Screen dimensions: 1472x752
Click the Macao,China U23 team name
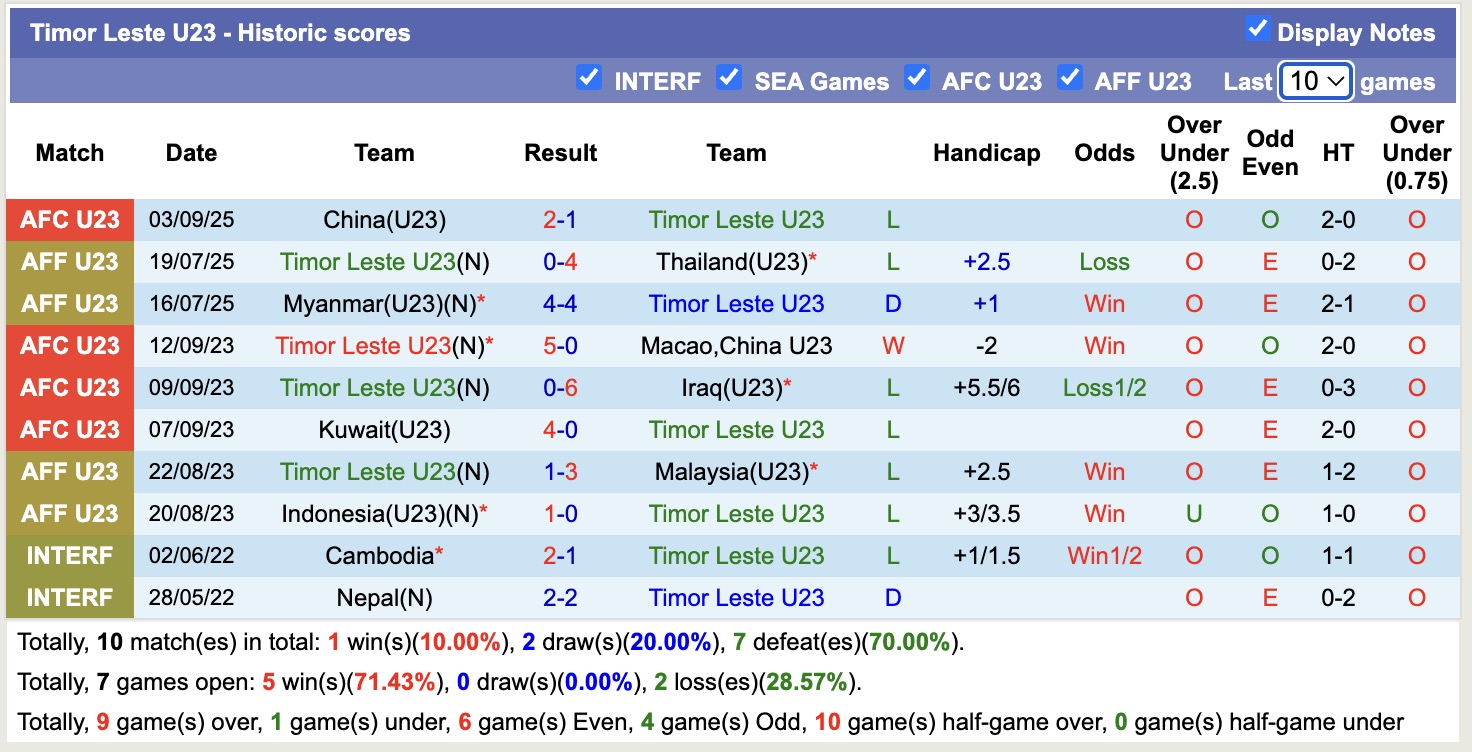tap(736, 346)
